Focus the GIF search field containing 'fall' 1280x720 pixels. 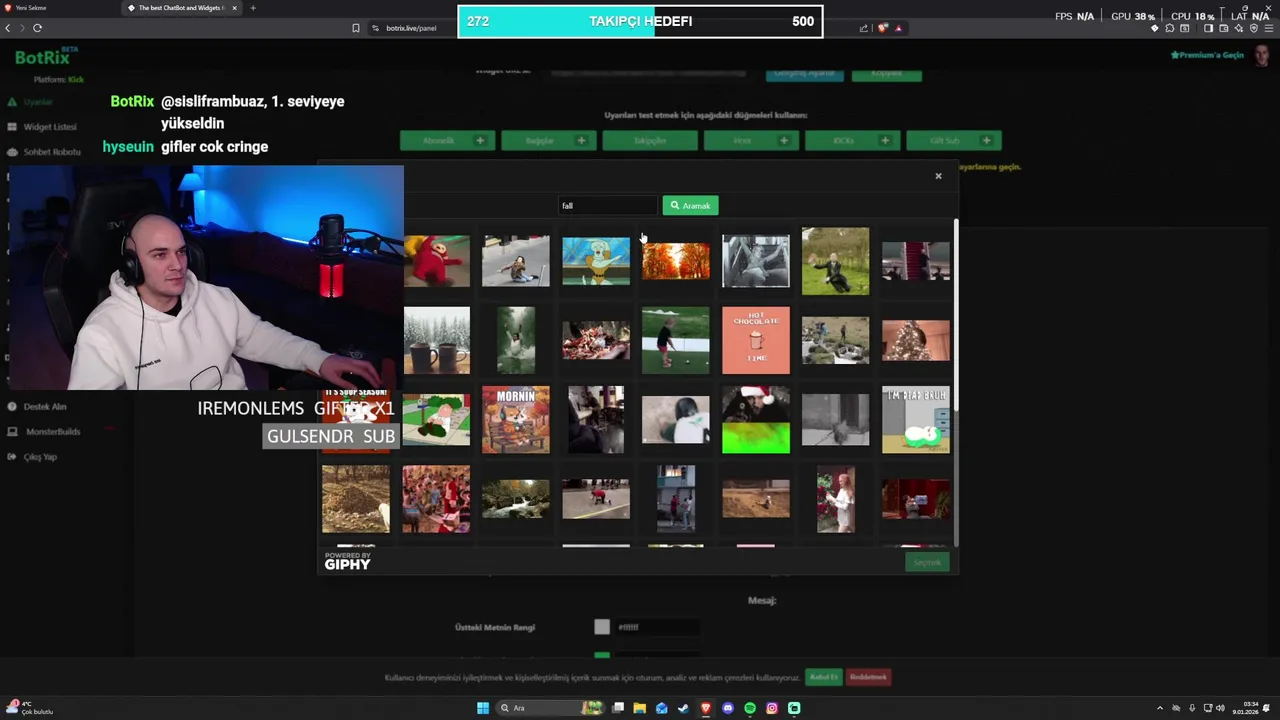tap(607, 205)
